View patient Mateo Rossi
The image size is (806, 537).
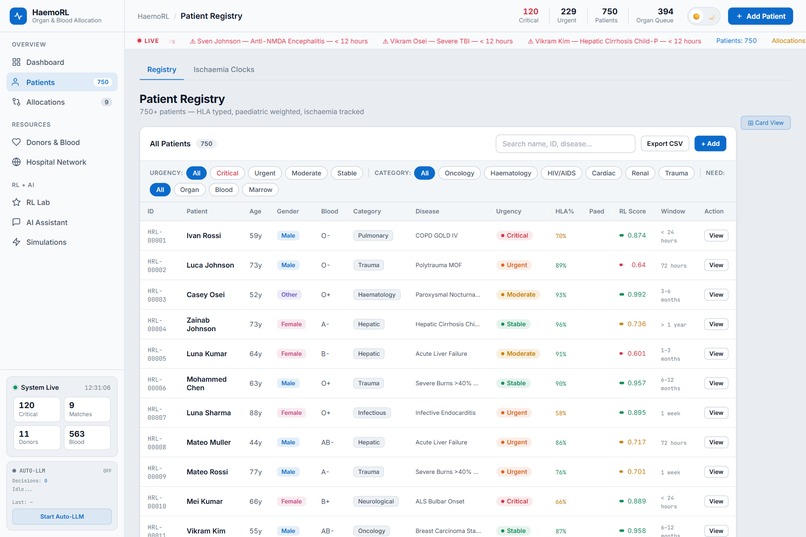pyautogui.click(x=716, y=472)
